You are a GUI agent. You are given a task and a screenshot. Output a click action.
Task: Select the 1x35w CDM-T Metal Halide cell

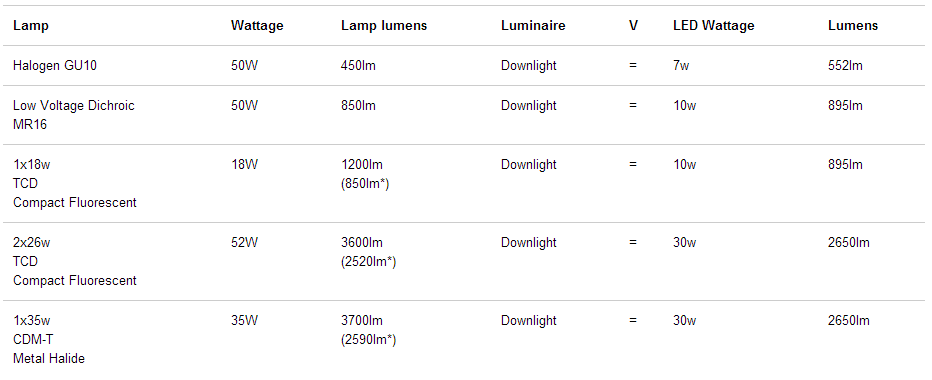click(49, 339)
